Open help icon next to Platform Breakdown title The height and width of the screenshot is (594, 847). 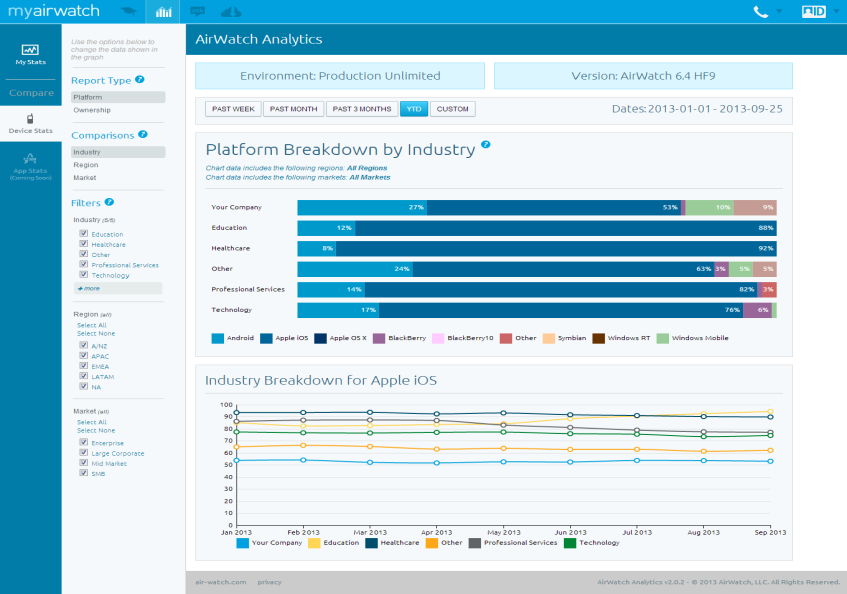point(486,144)
